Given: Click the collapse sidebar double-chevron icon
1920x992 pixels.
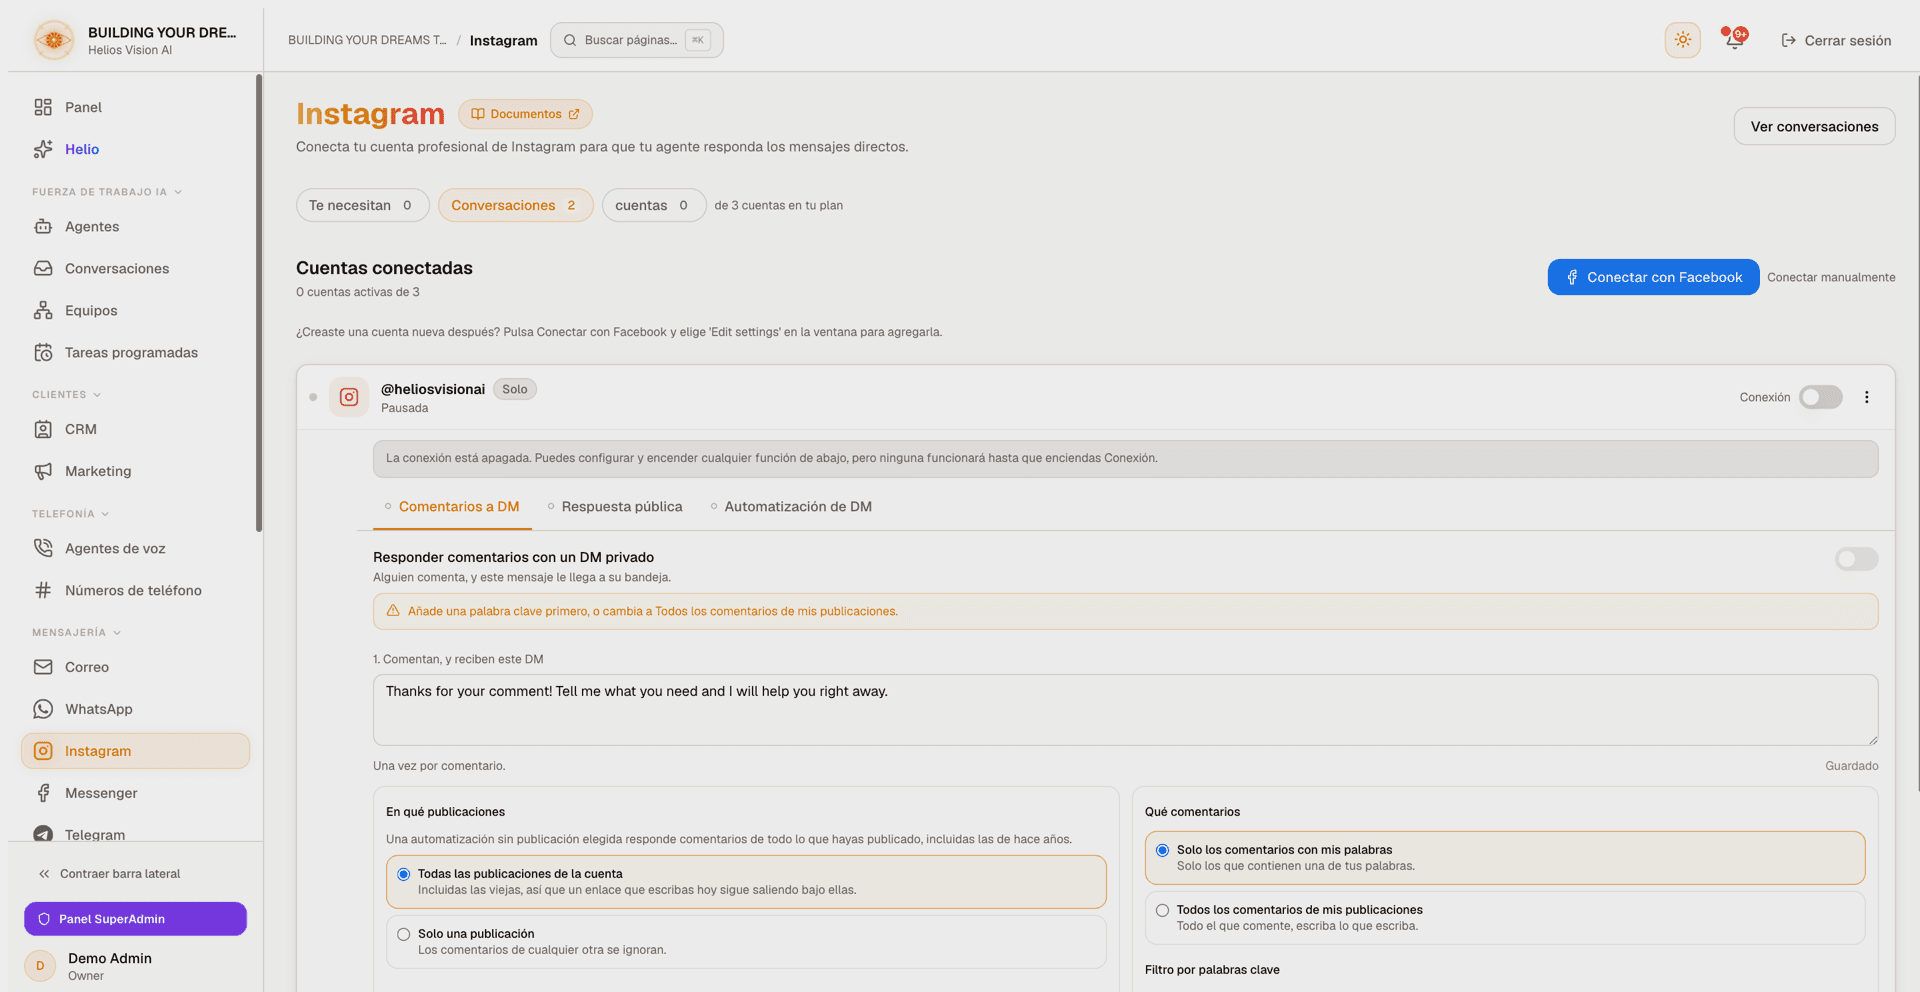Looking at the screenshot, I should pyautogui.click(x=44, y=874).
